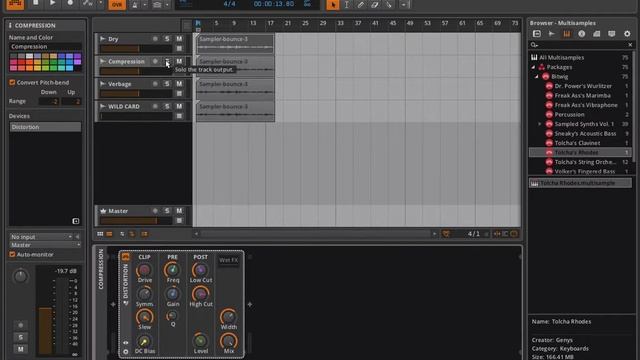Mute the Verbage track
Viewport: 640px width, 360px height.
tap(179, 84)
